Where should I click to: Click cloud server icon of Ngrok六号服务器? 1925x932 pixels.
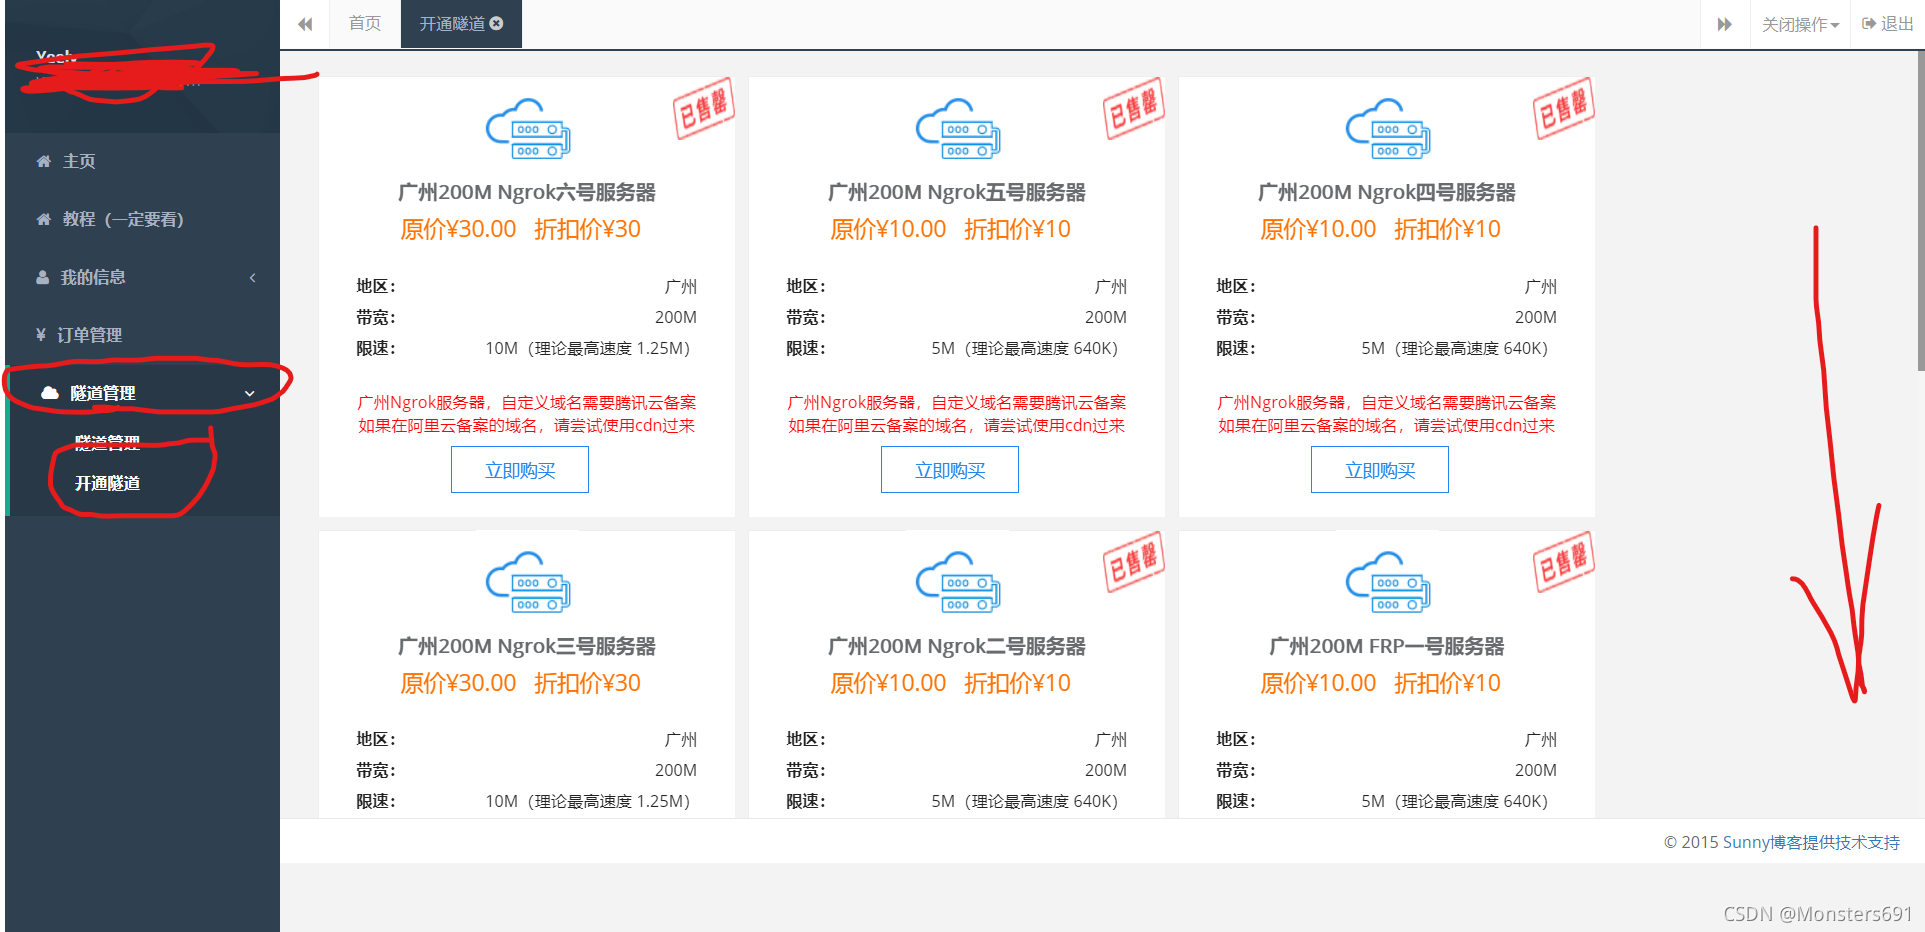point(528,129)
